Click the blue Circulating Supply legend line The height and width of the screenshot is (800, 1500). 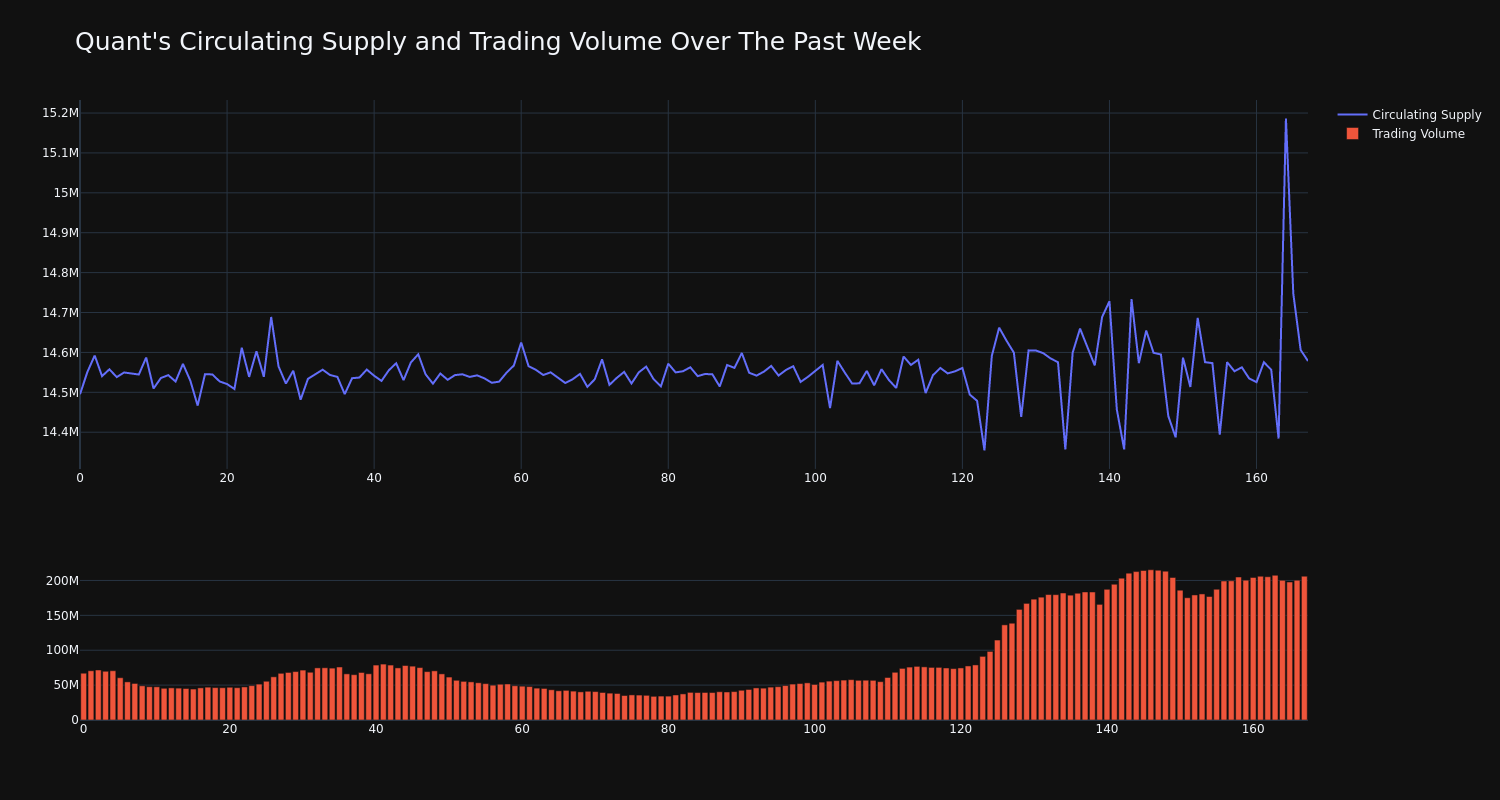[x=1352, y=115]
